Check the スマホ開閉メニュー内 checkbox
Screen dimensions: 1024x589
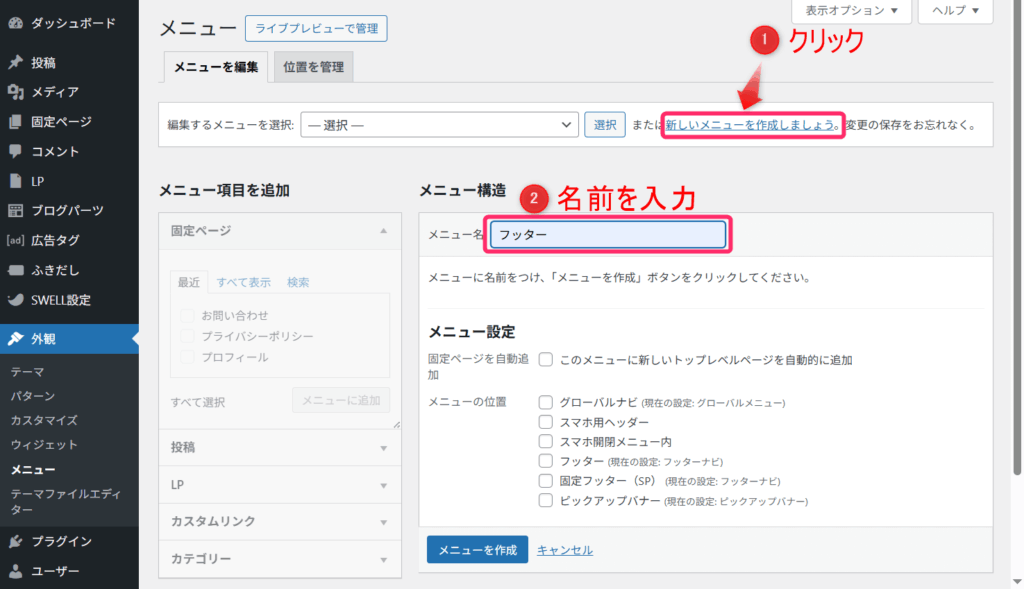(x=546, y=441)
